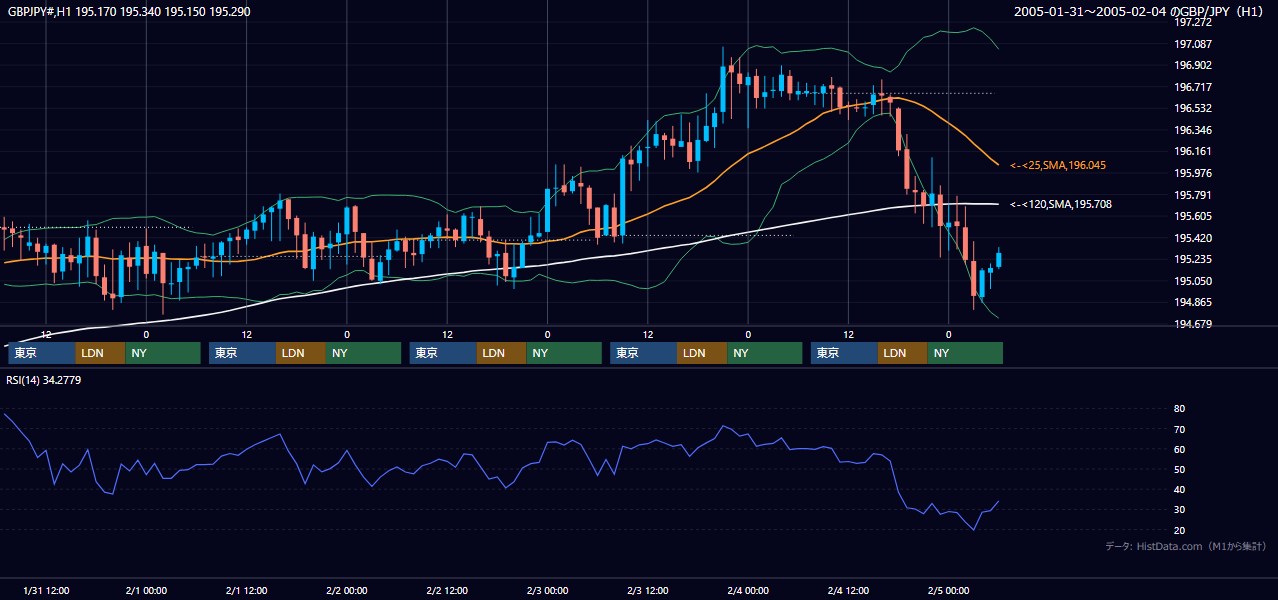The height and width of the screenshot is (600, 1278).
Task: Select price level 195.235
Action: (1192, 259)
